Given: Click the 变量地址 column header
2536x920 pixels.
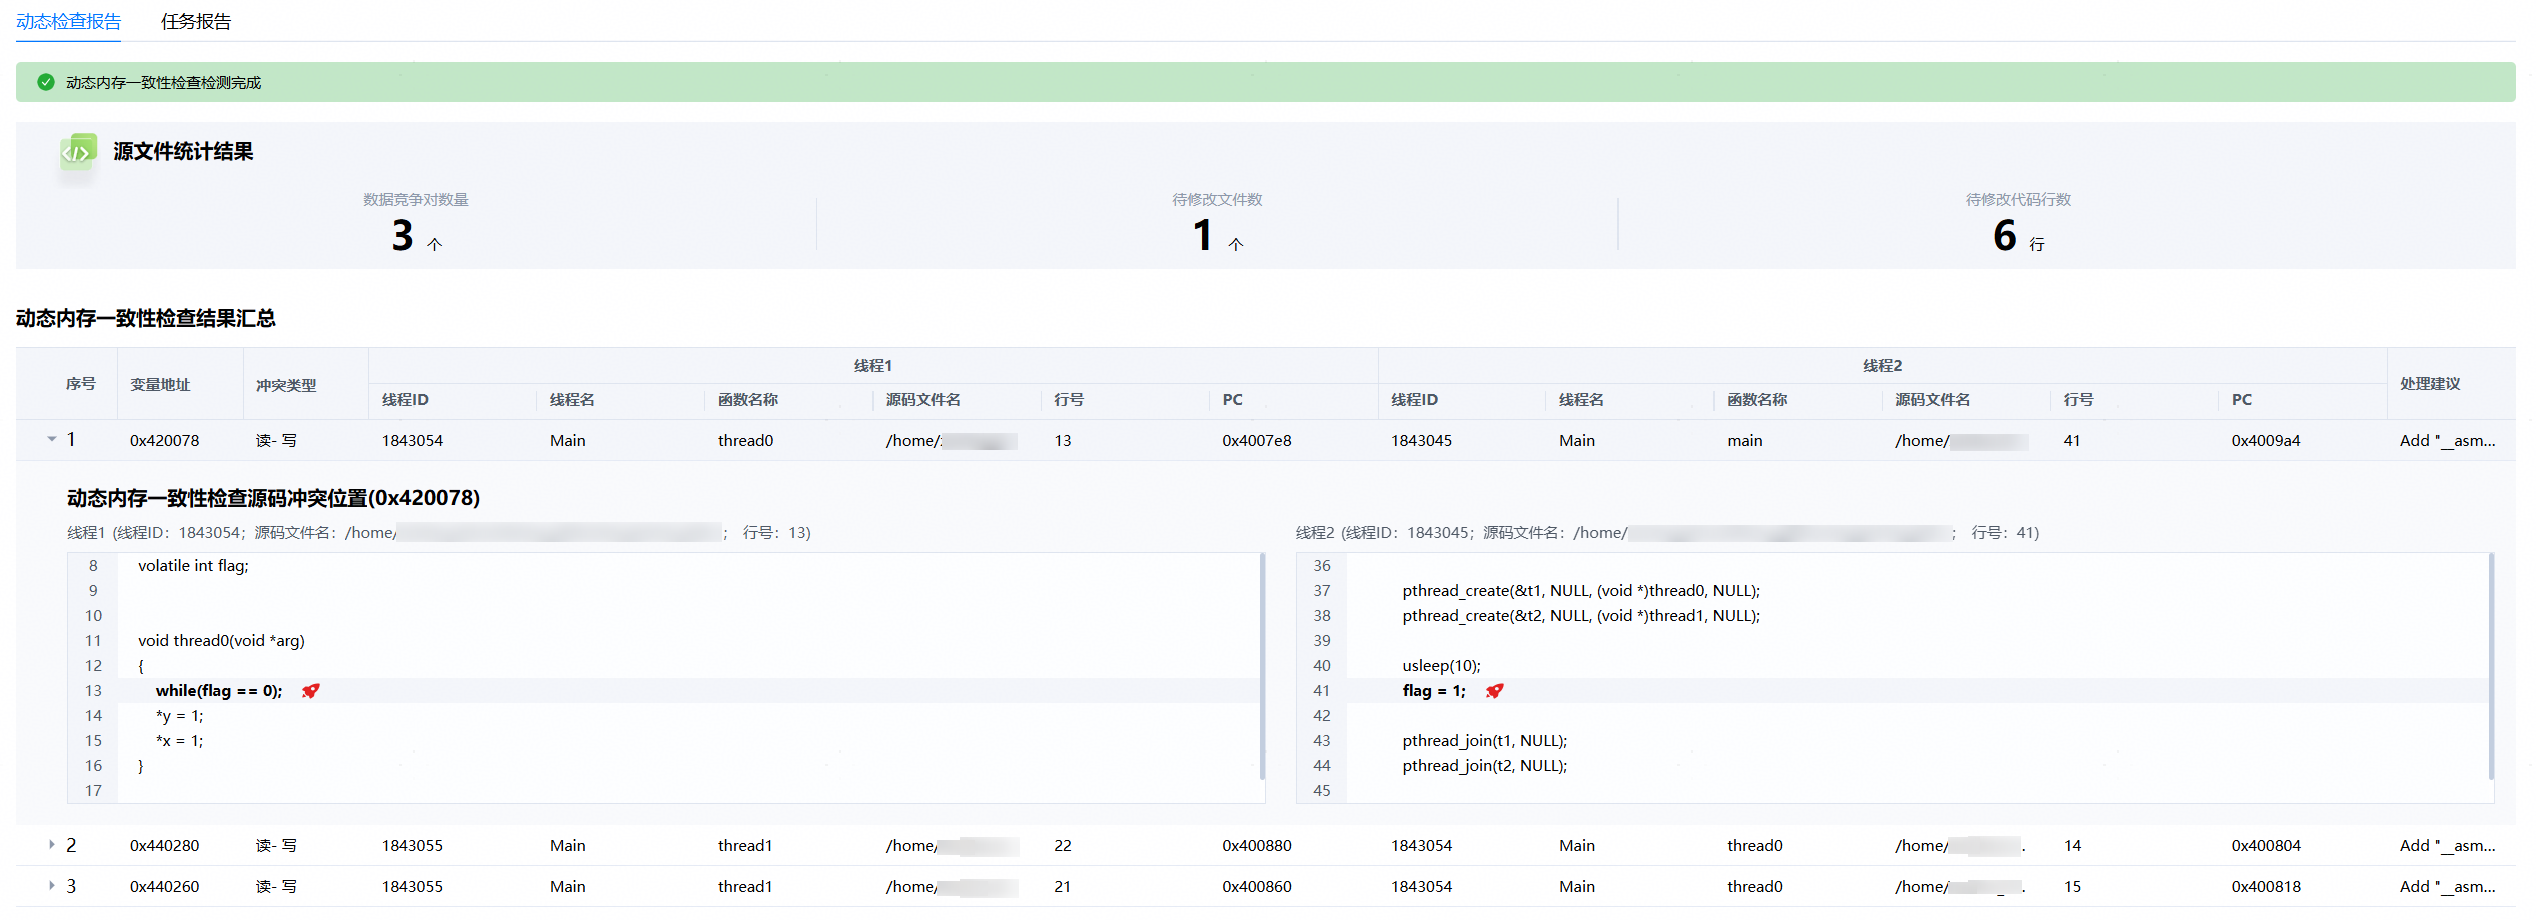Looking at the screenshot, I should (160, 385).
